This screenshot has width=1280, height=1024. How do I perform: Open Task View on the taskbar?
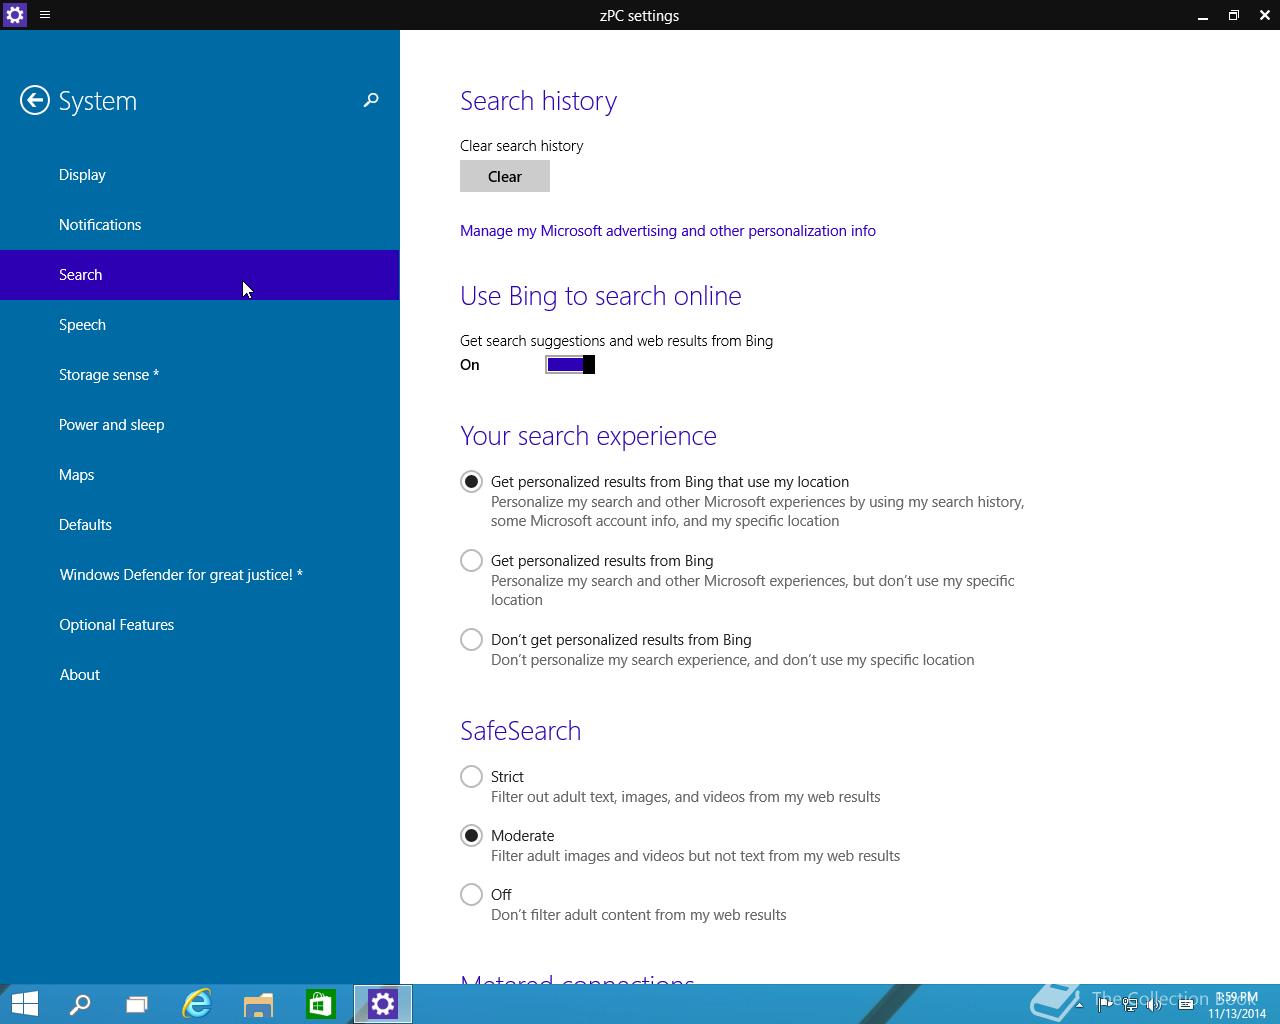coord(137,1004)
